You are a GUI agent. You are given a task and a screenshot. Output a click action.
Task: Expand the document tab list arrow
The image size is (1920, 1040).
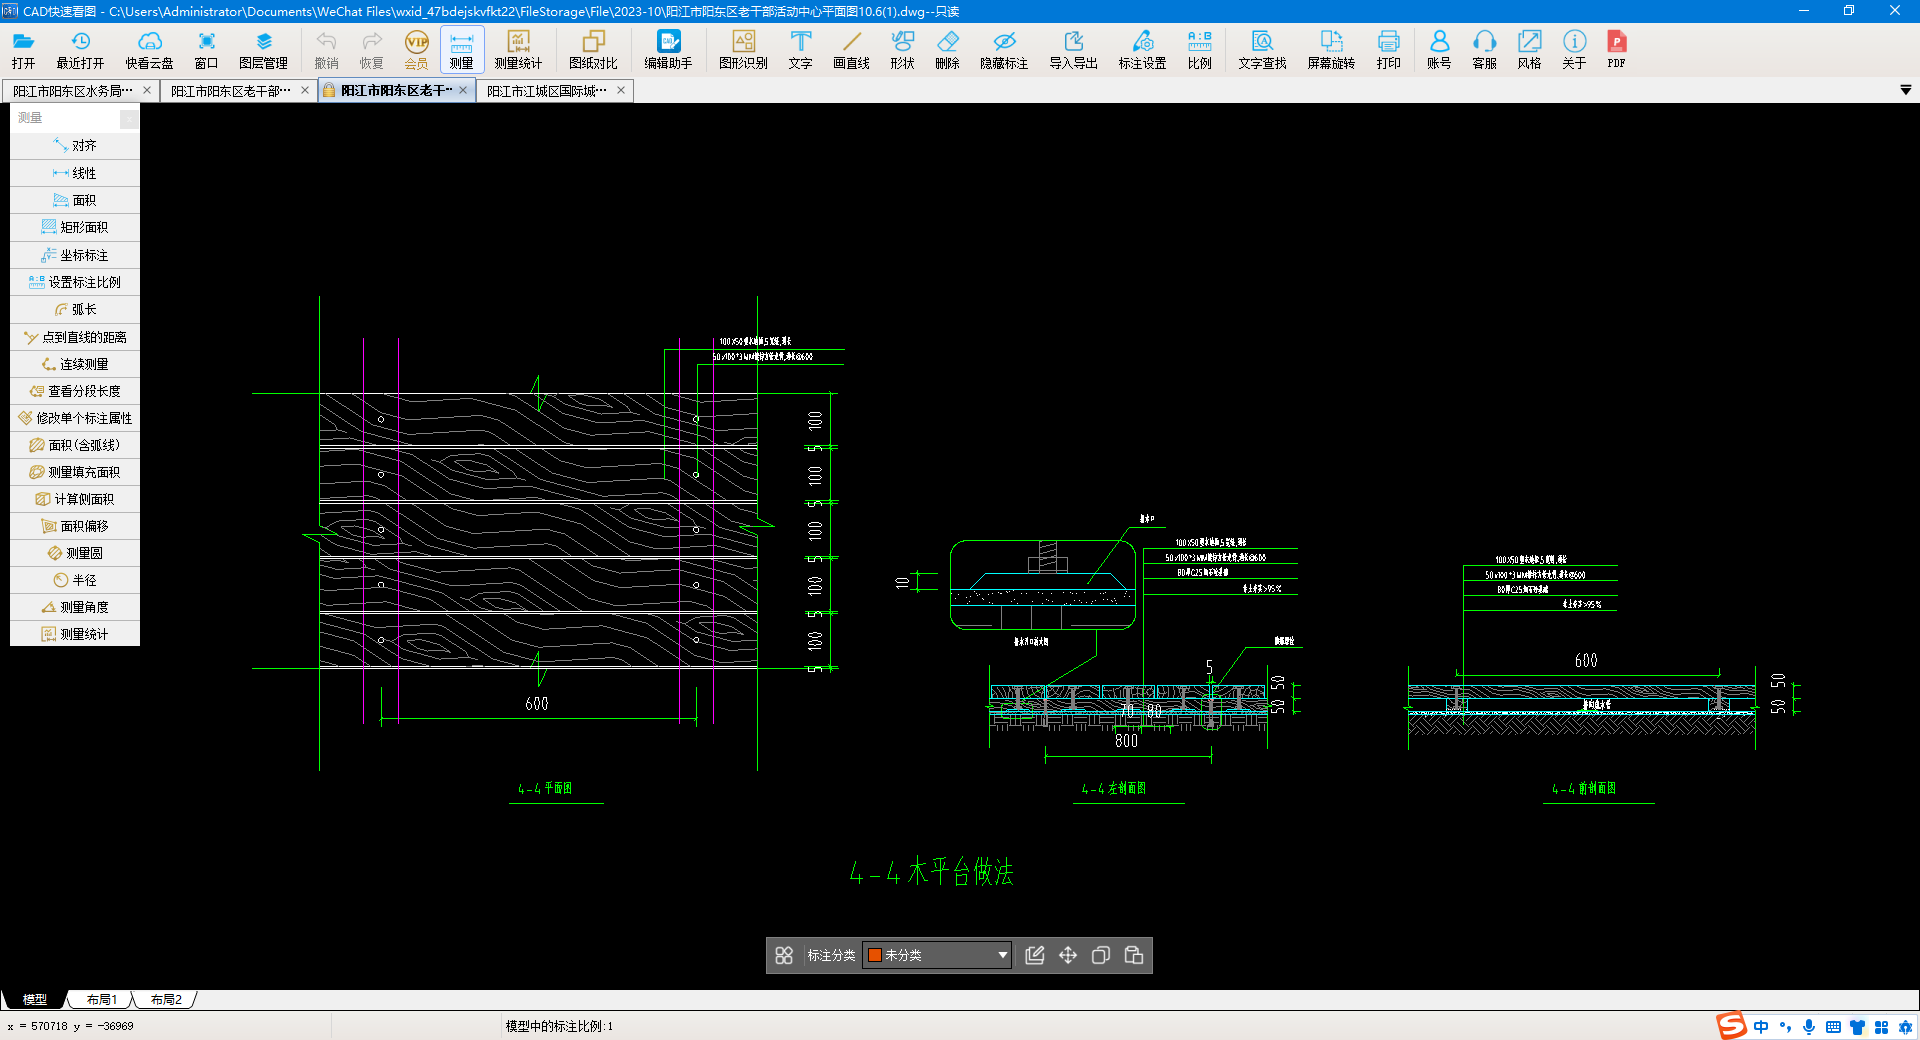click(1905, 90)
